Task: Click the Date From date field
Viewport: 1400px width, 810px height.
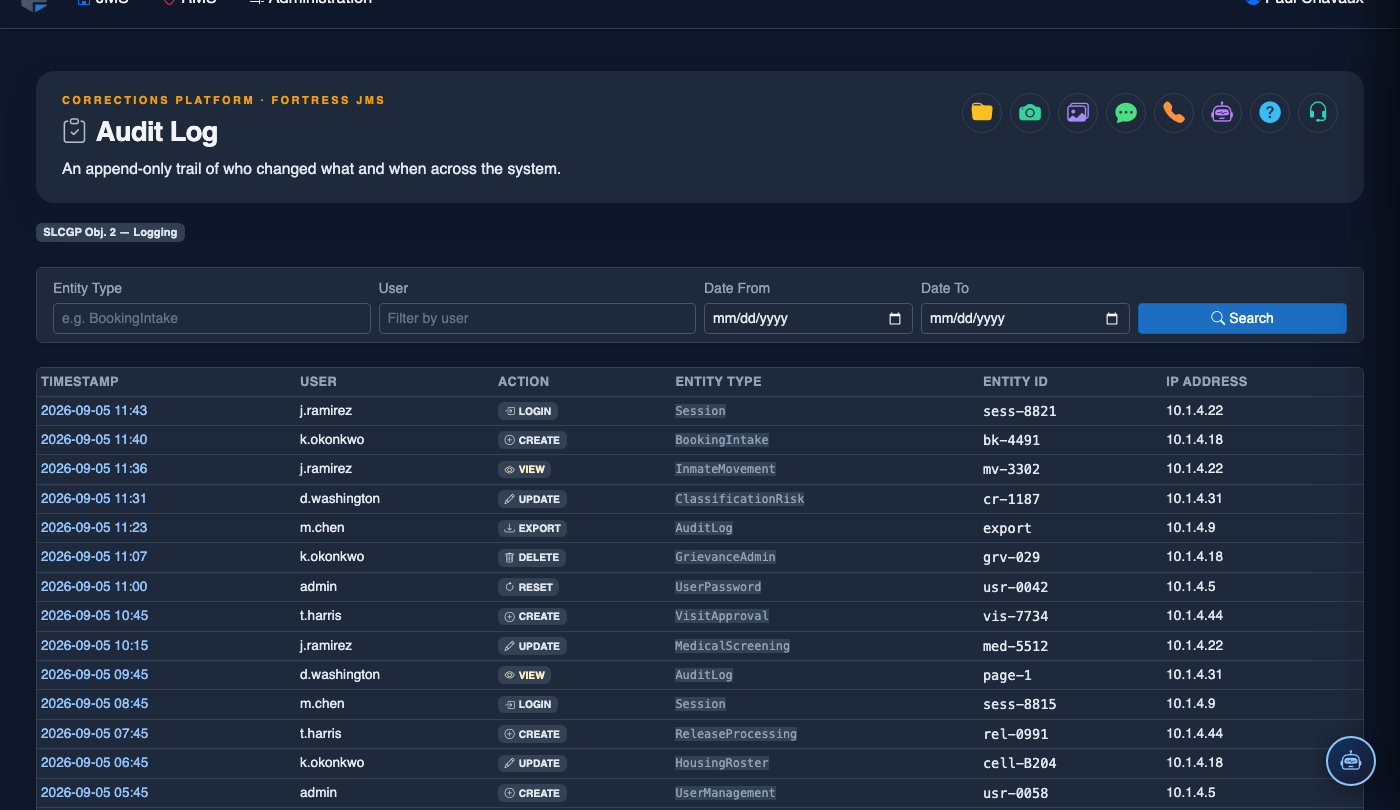Action: tap(808, 318)
